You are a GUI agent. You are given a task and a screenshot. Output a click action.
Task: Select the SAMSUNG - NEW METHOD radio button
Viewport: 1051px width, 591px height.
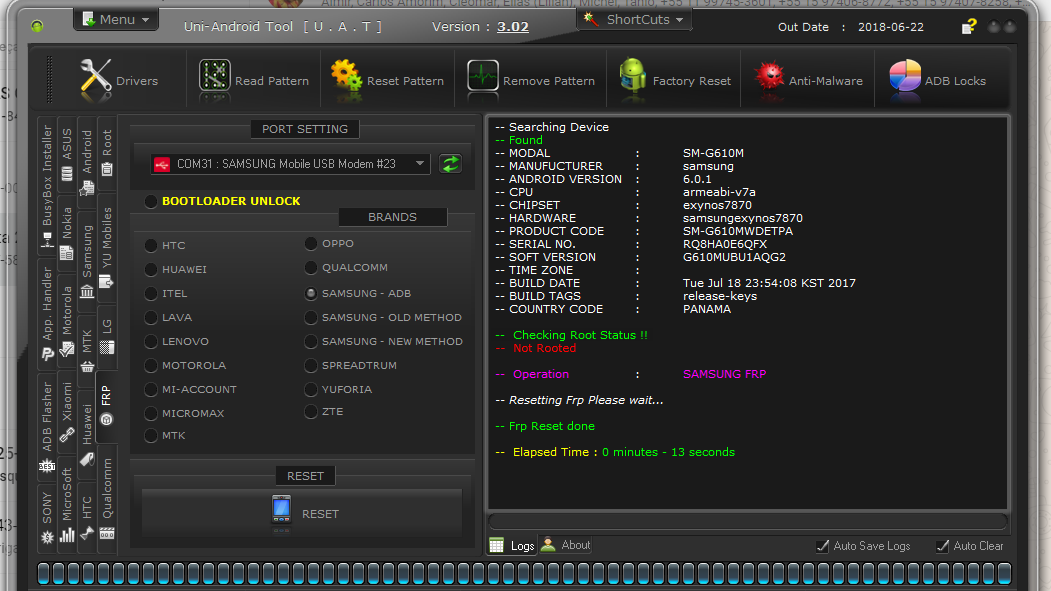coord(311,342)
